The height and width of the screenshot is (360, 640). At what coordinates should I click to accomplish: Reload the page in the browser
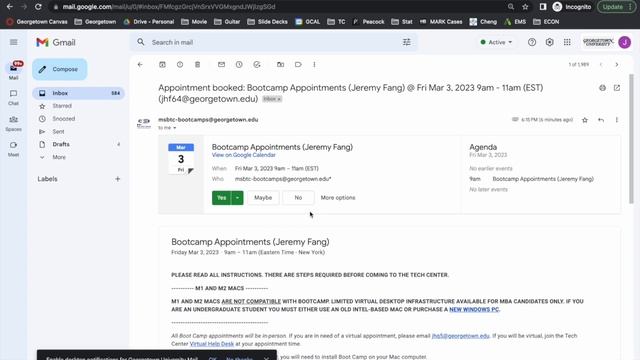pos(38,7)
